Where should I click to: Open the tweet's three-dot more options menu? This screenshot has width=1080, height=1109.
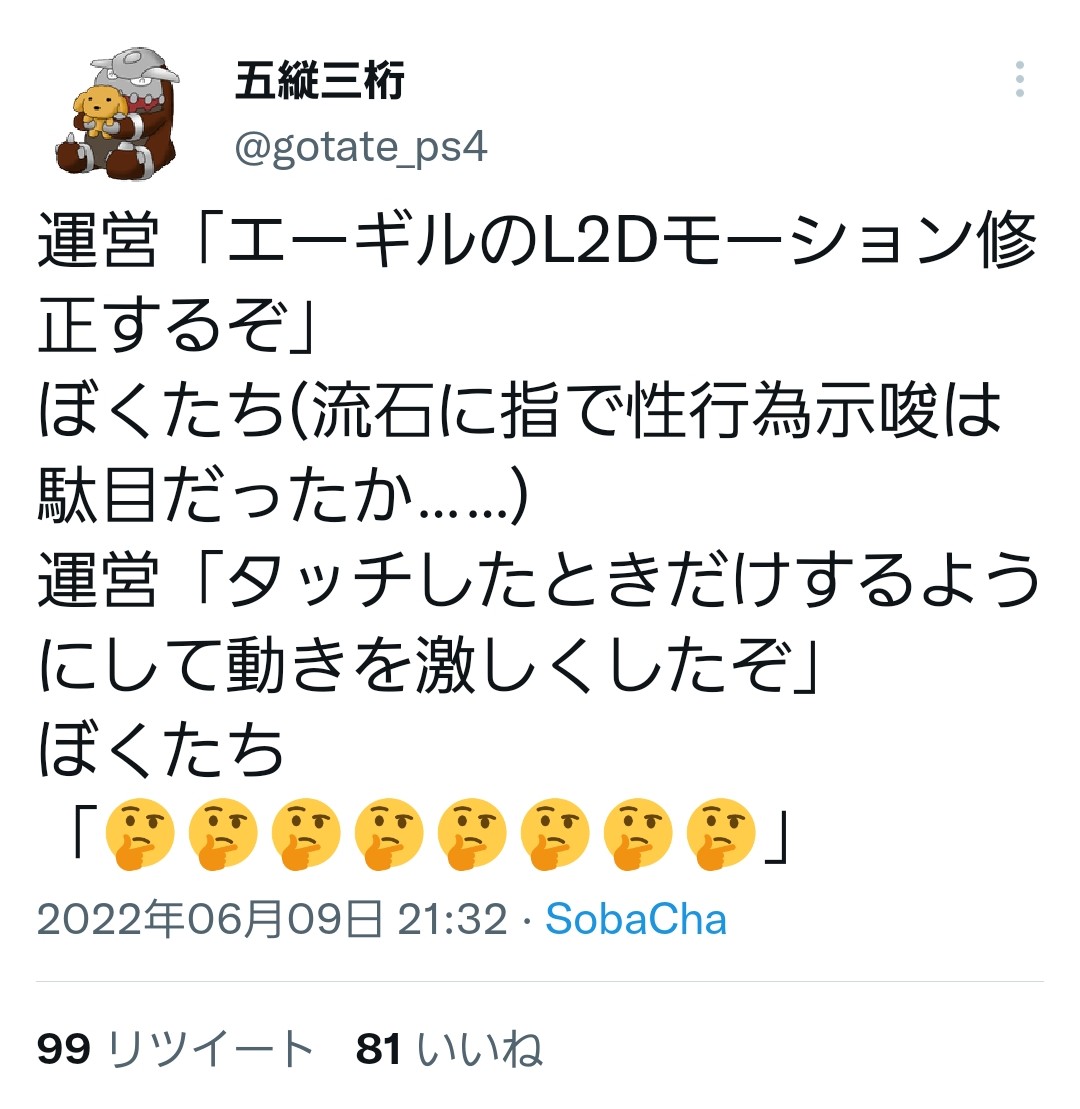click(1019, 79)
